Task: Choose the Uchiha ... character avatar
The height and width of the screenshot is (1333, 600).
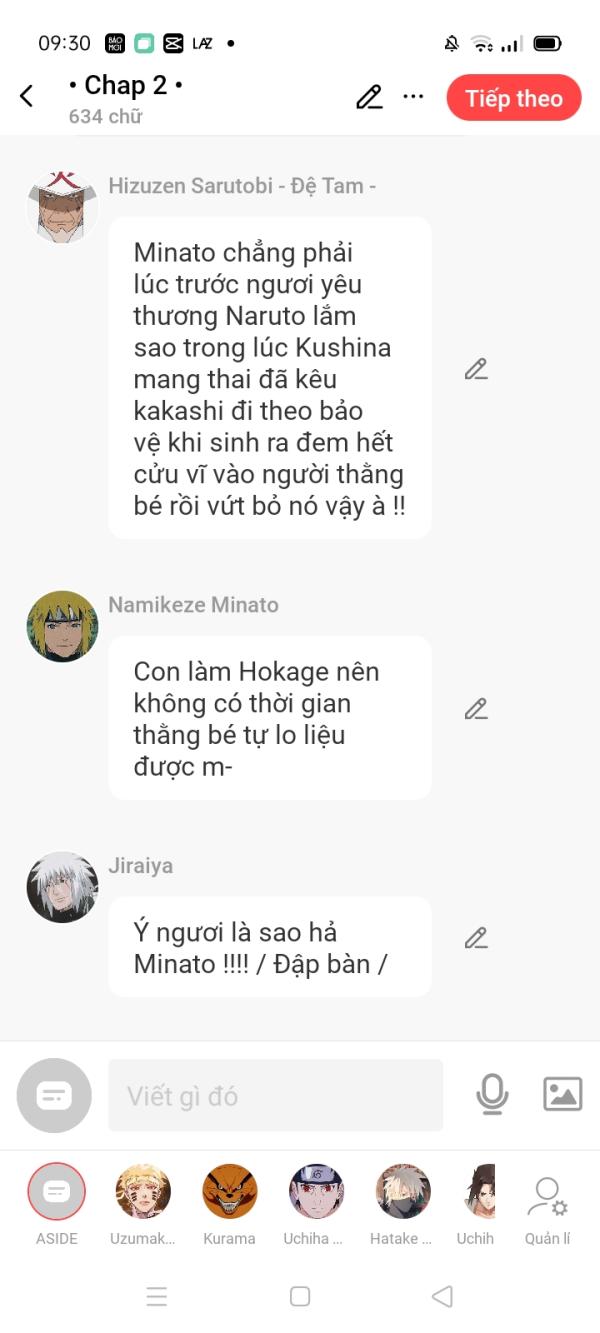Action: (316, 1205)
